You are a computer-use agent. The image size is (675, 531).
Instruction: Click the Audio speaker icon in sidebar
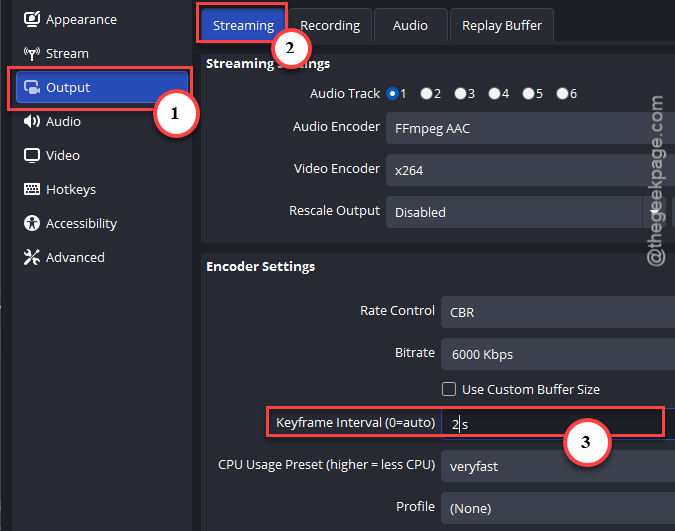coord(32,121)
